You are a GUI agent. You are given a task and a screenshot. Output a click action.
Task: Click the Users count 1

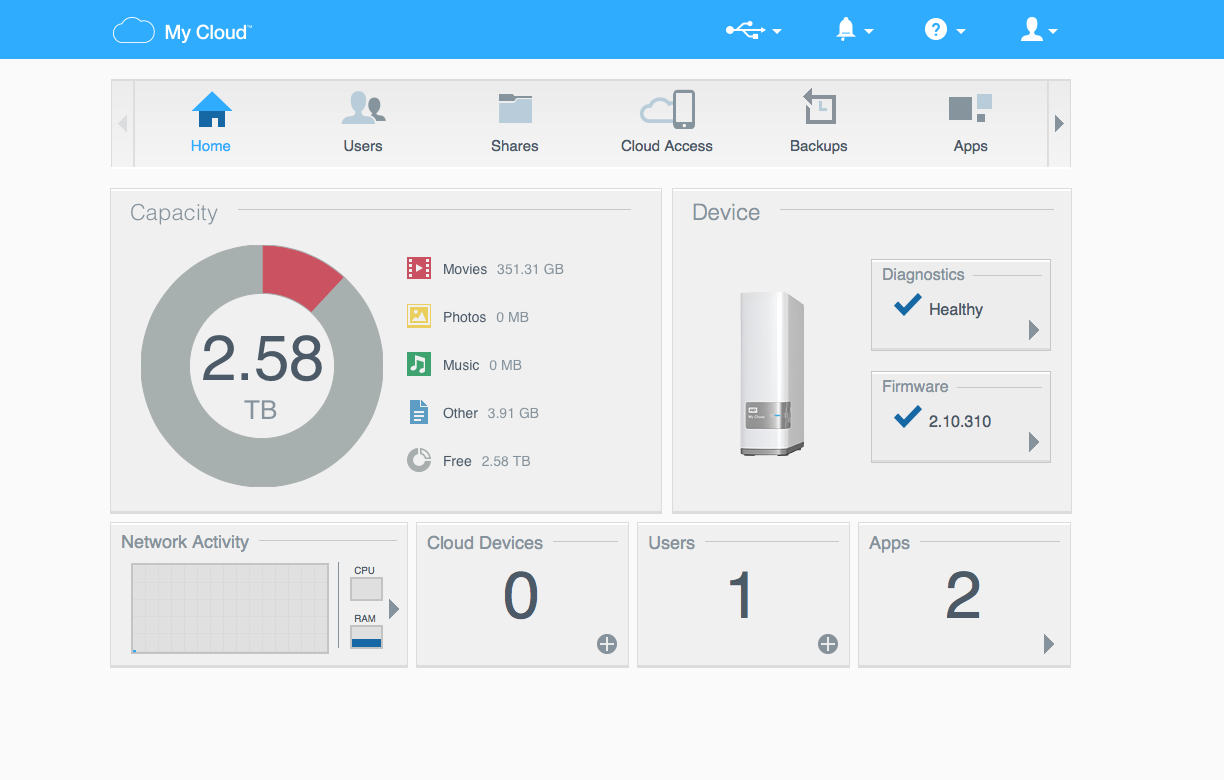(x=741, y=596)
